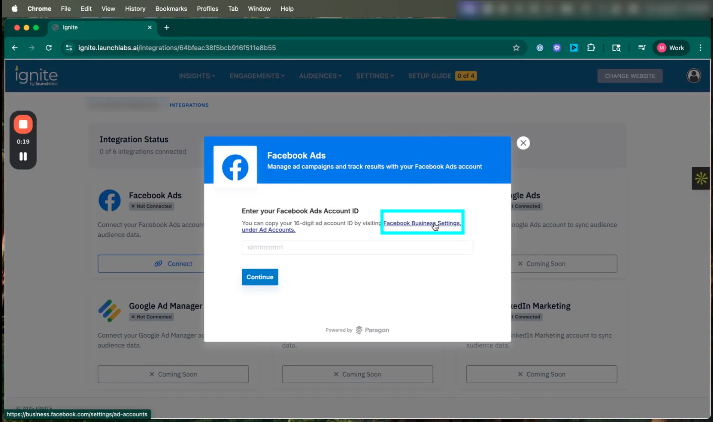Open the Window menu

point(259,9)
